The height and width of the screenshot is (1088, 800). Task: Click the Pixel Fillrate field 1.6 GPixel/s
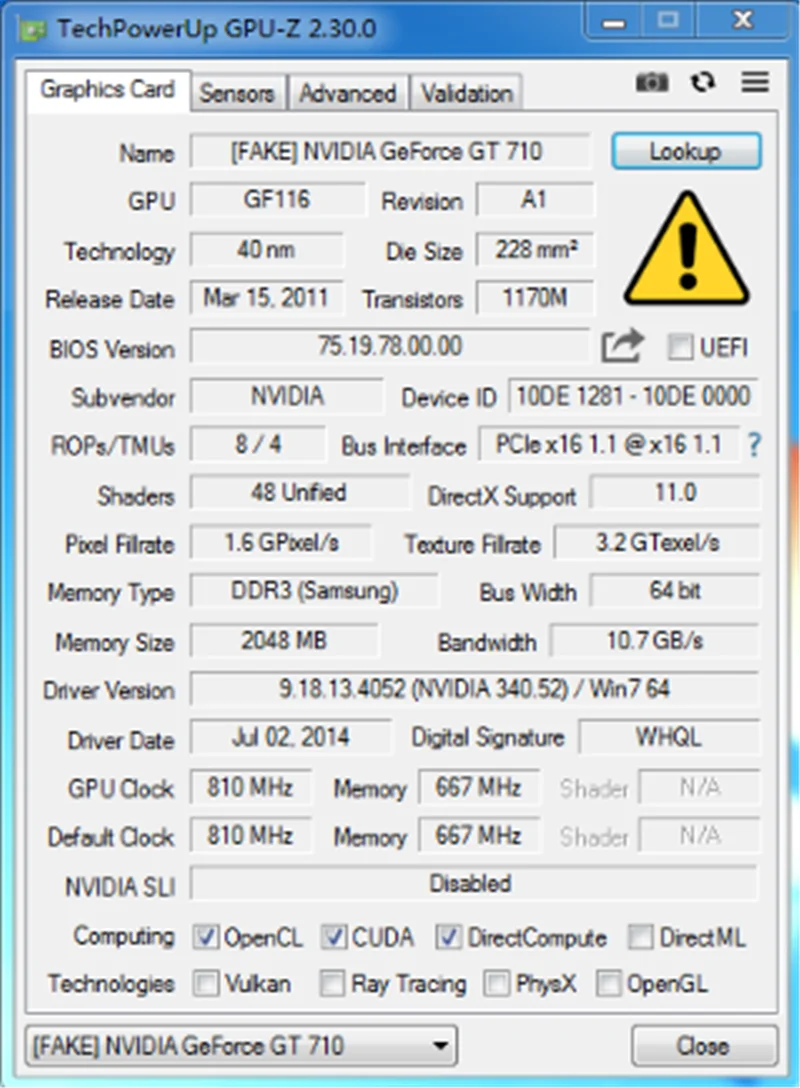281,543
